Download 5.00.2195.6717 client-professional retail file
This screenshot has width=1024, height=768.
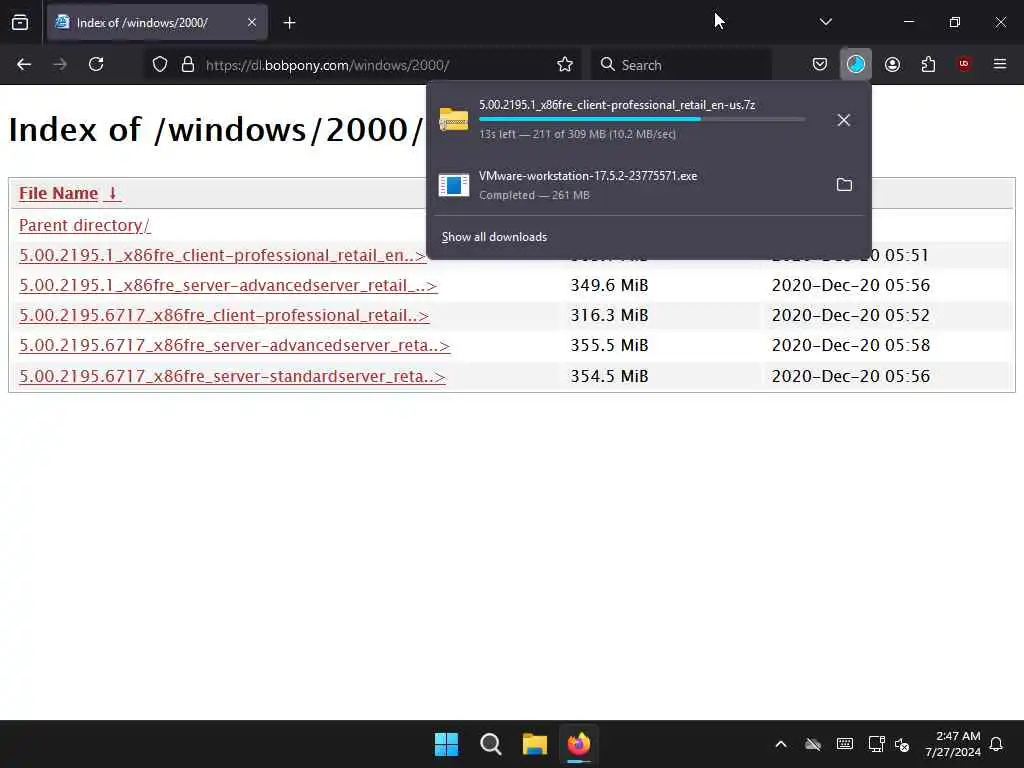224,315
